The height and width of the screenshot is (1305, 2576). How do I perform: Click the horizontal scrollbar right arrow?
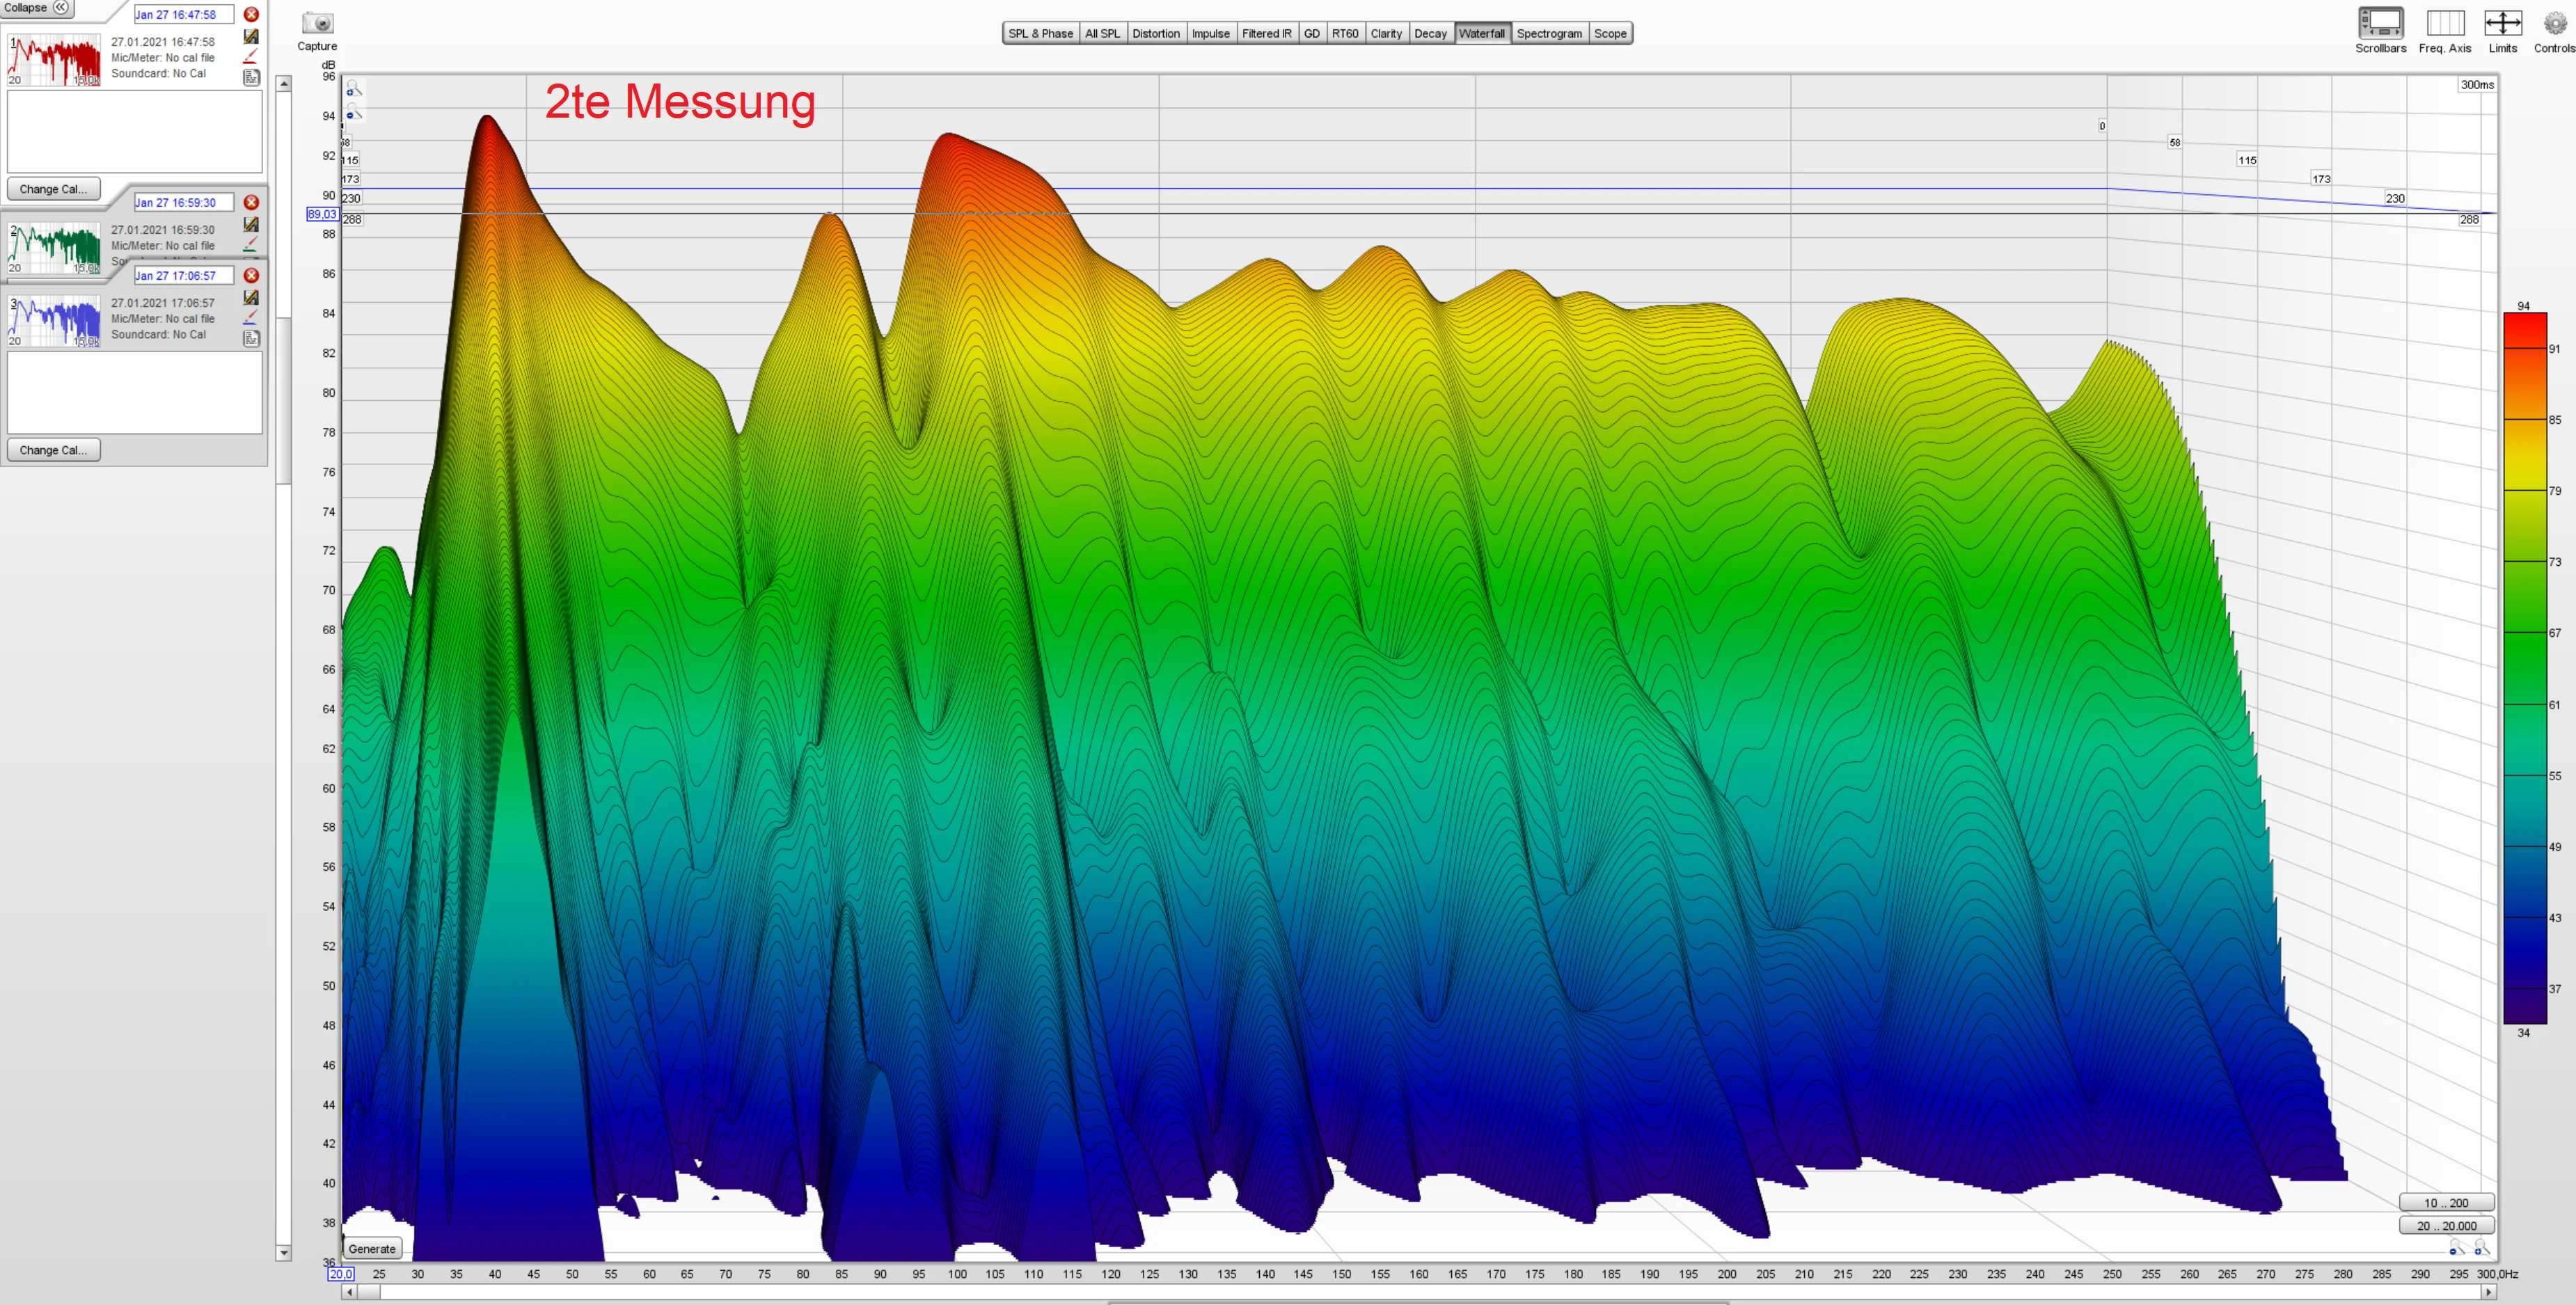[2489, 1292]
